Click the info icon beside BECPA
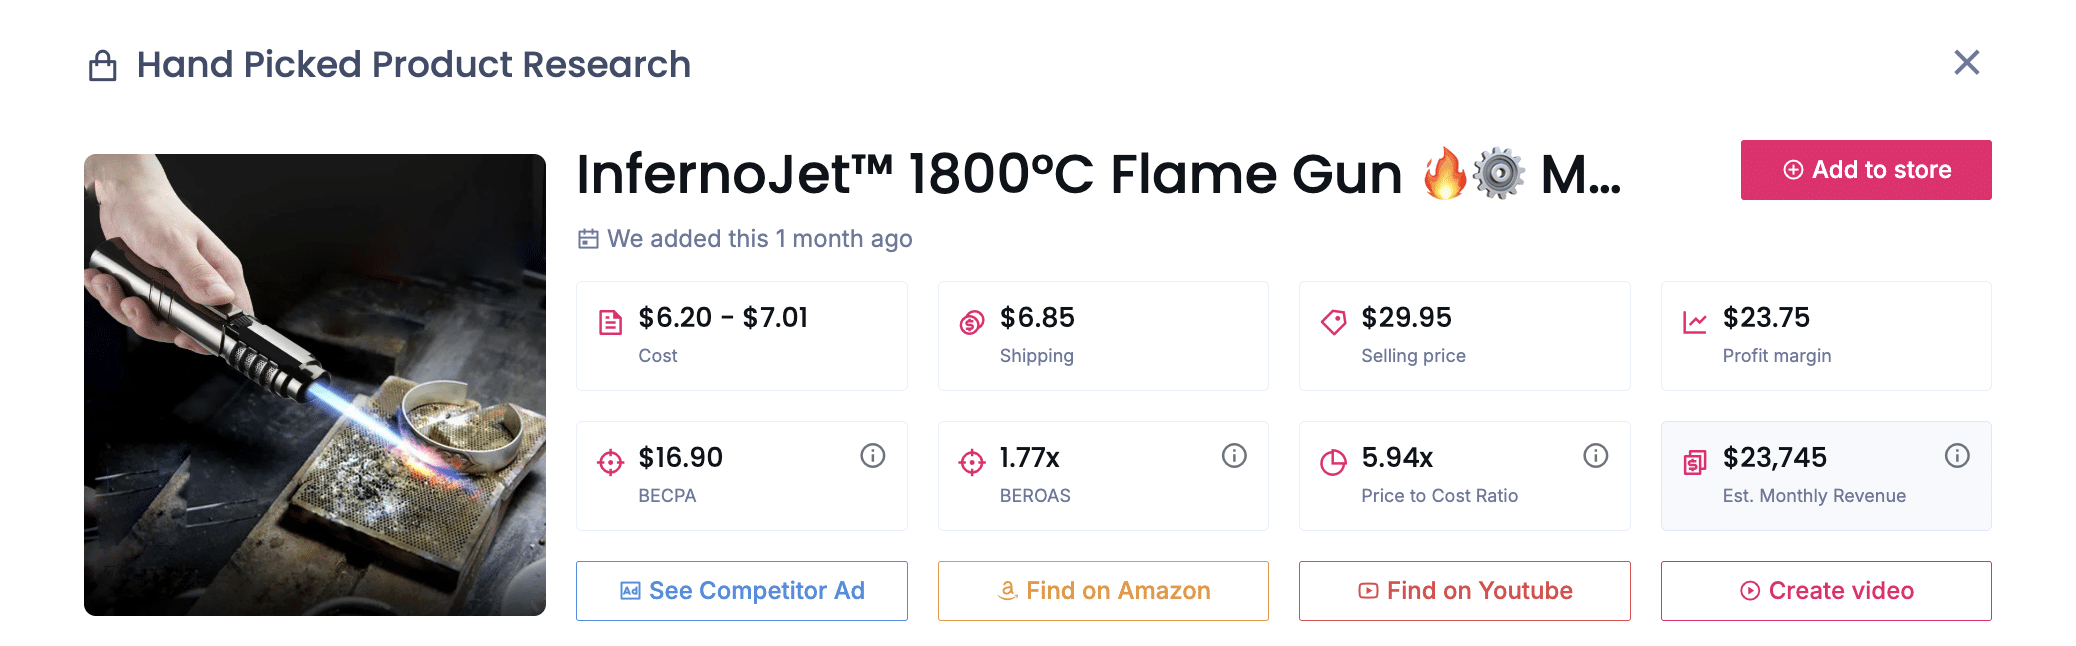The width and height of the screenshot is (2076, 646). tap(871, 455)
